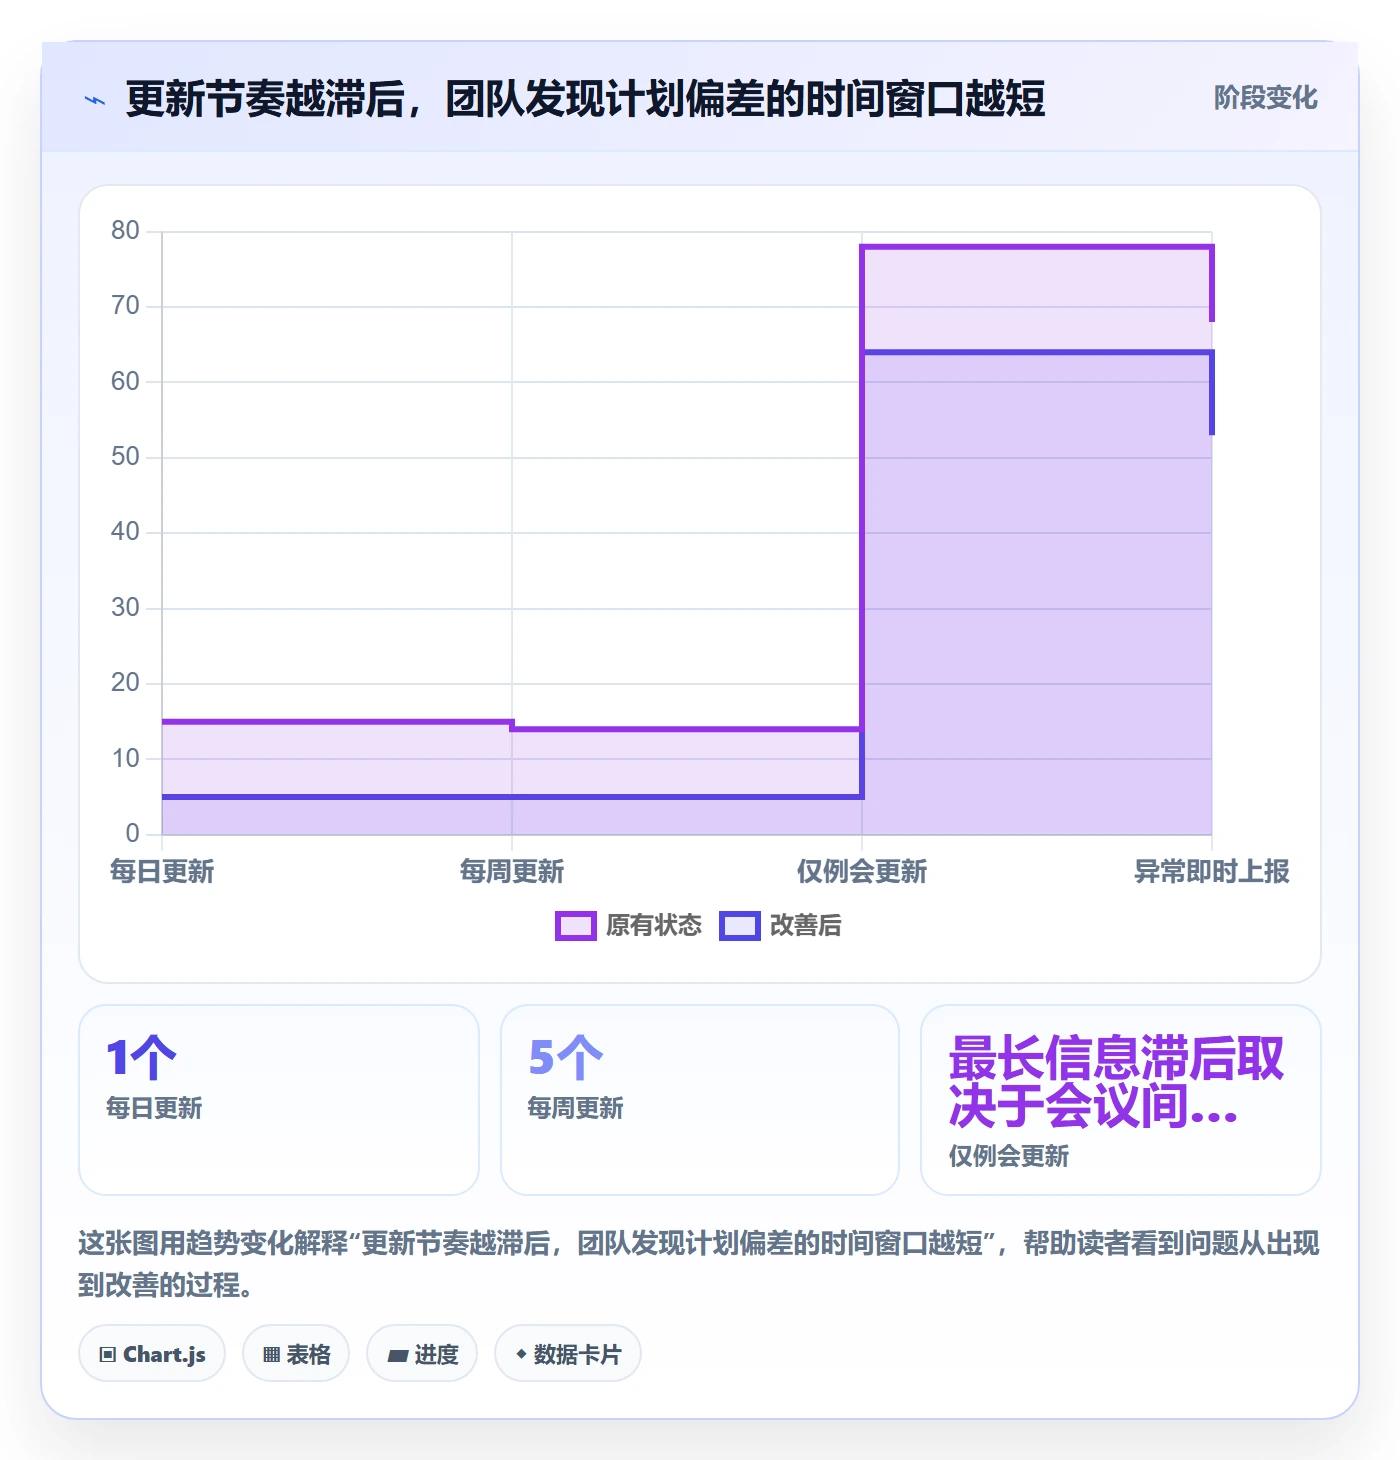Click the description paragraph starting 这张图用趋势变化
The height and width of the screenshot is (1460, 1400).
(x=699, y=1264)
